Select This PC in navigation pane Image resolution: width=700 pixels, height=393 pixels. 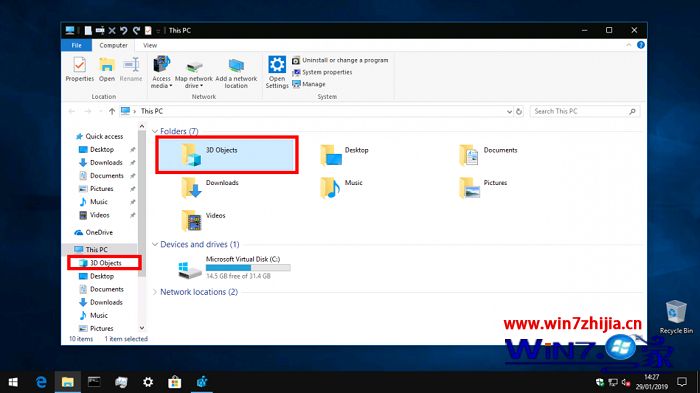(91, 250)
